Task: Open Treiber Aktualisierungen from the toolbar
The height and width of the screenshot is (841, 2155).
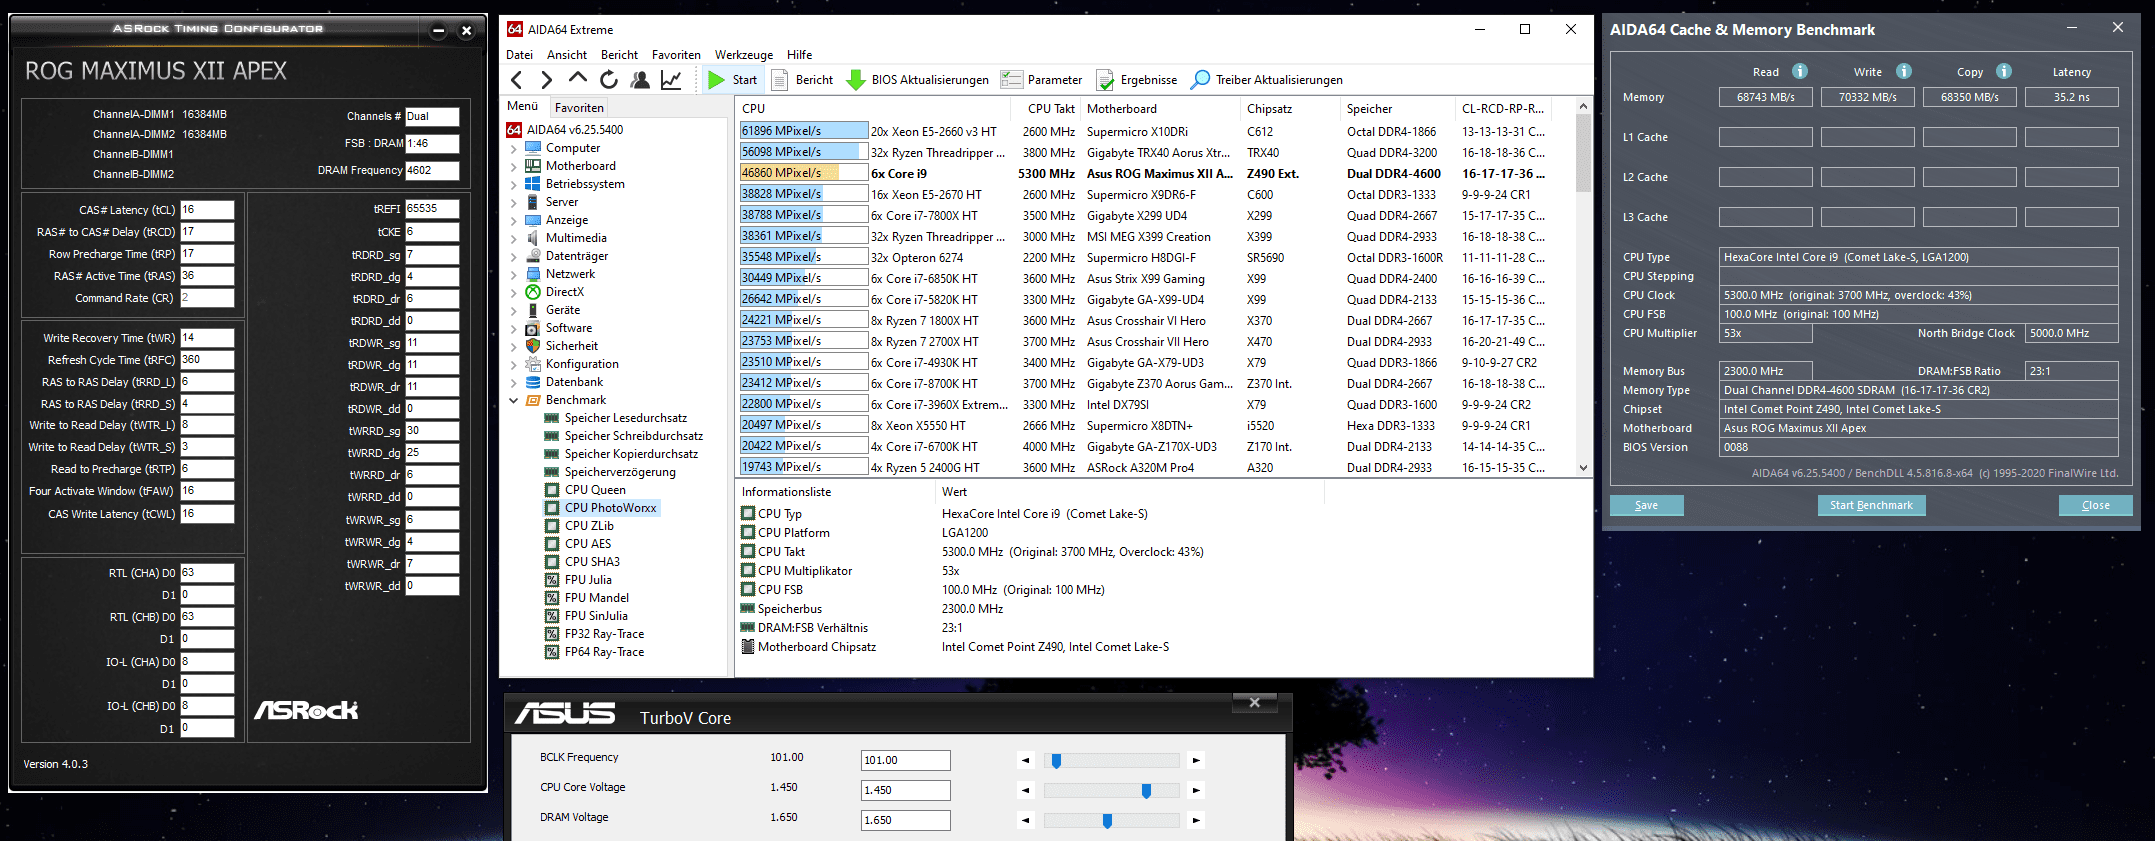Action: click(x=1267, y=80)
